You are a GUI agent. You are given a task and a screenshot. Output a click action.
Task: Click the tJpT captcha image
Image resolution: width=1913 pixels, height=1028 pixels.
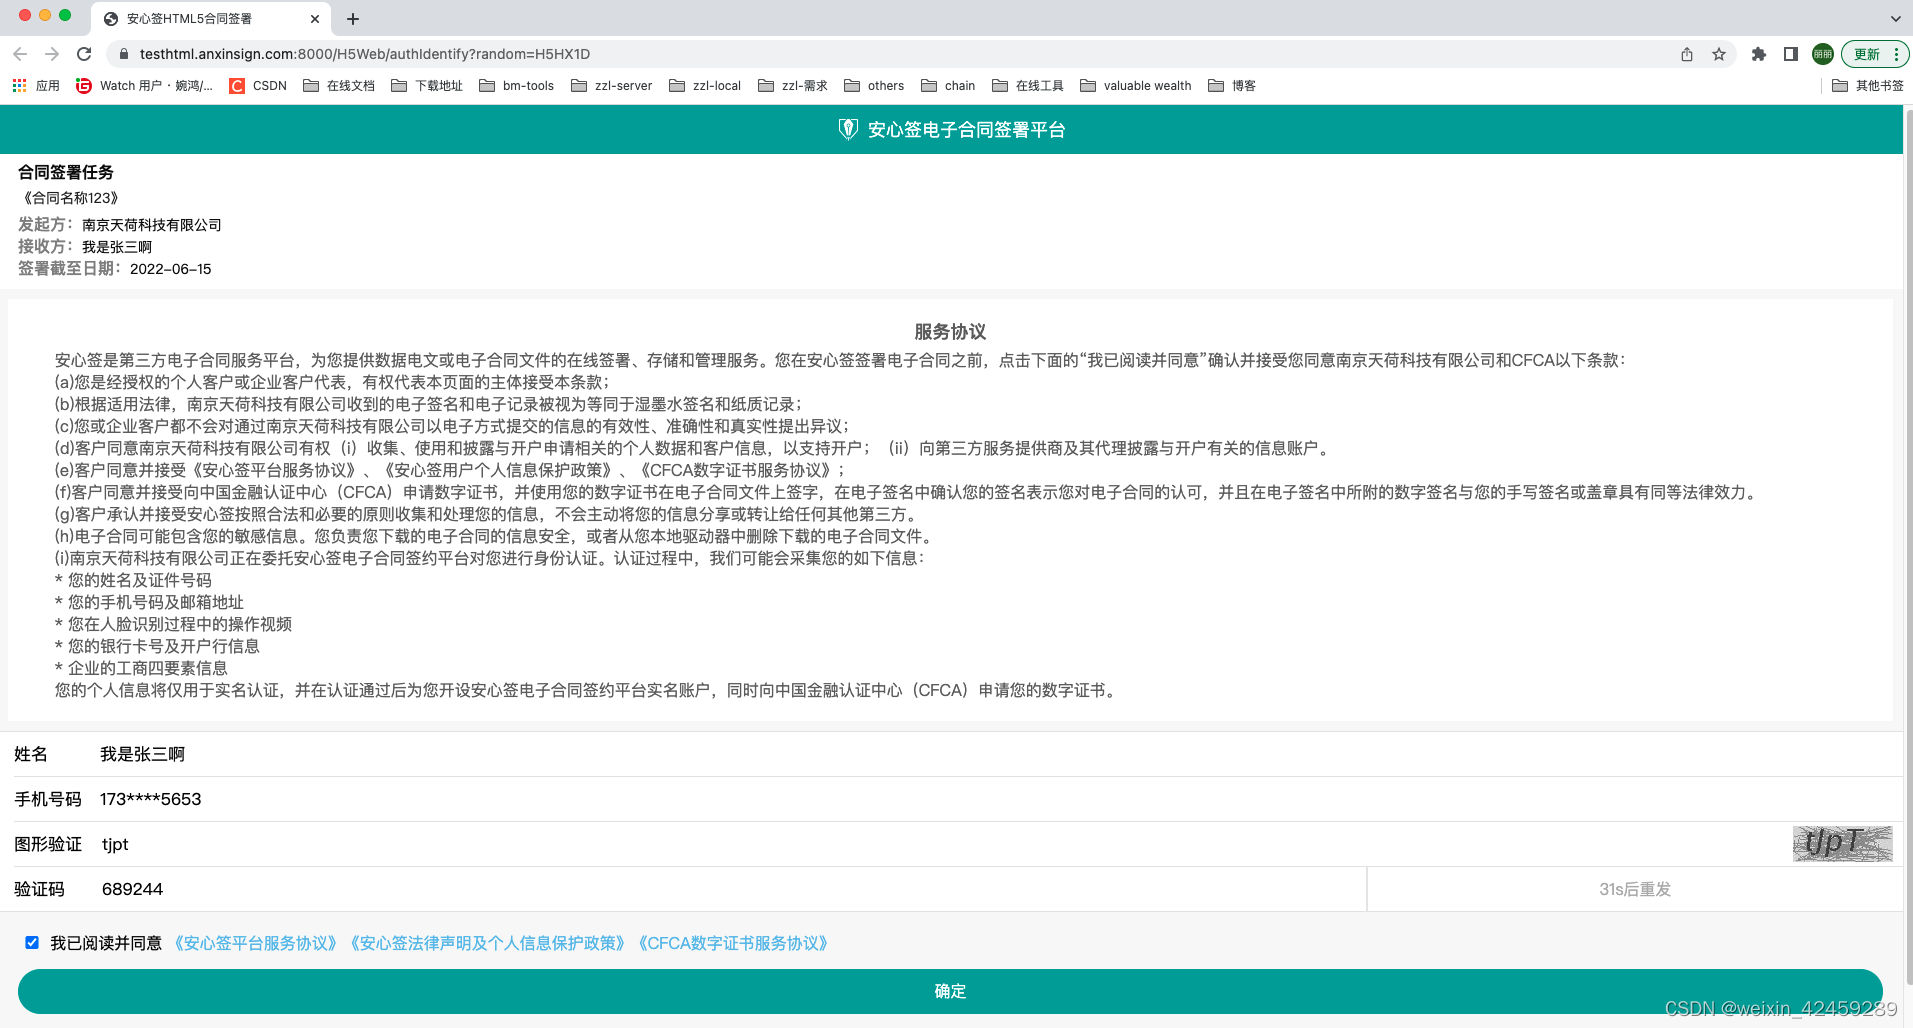1841,843
